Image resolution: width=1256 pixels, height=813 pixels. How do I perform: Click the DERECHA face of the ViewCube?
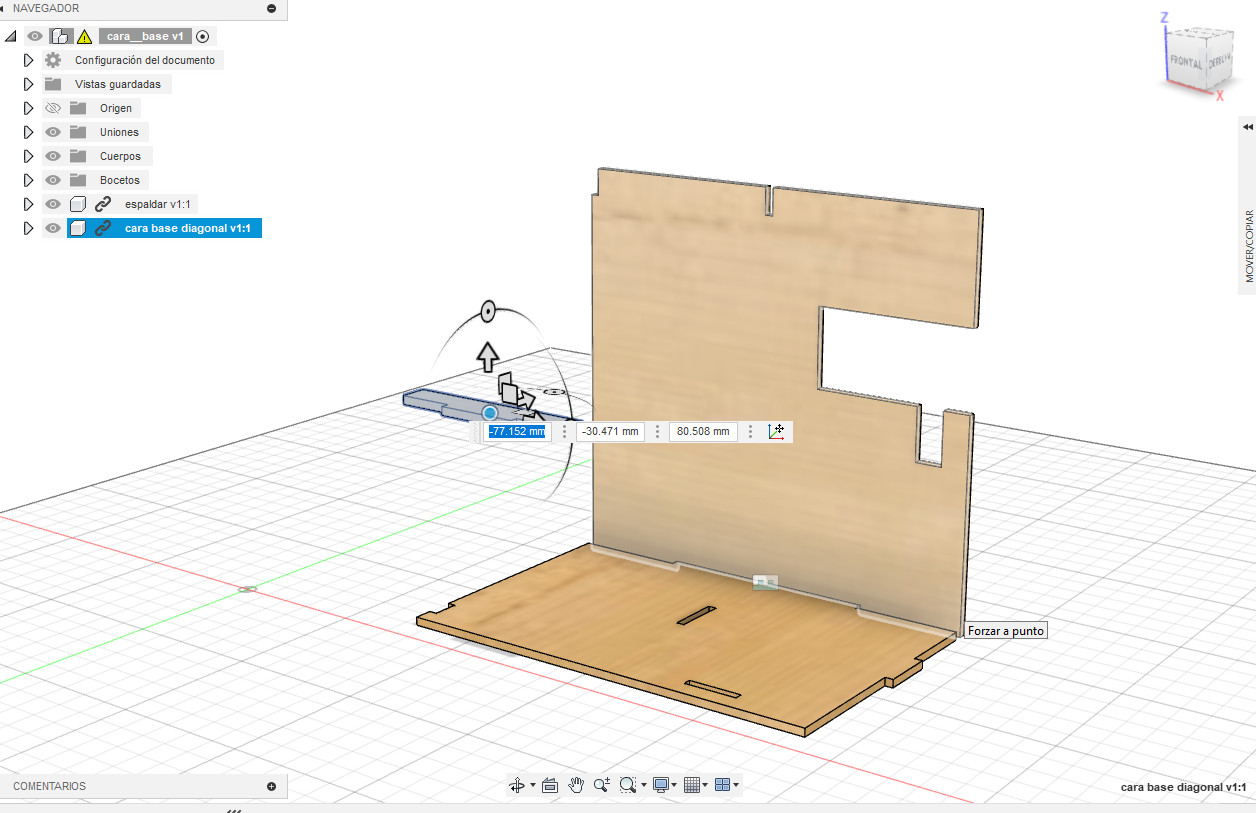click(x=1219, y=60)
